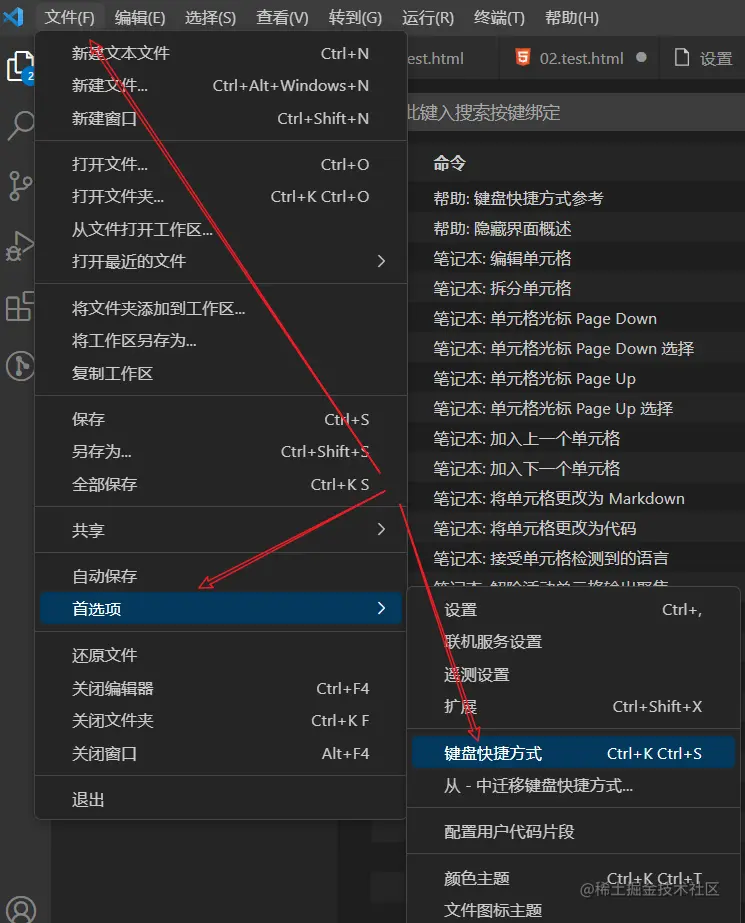Select 关闭窗口 menu entry
The height and width of the screenshot is (923, 745).
(221, 753)
